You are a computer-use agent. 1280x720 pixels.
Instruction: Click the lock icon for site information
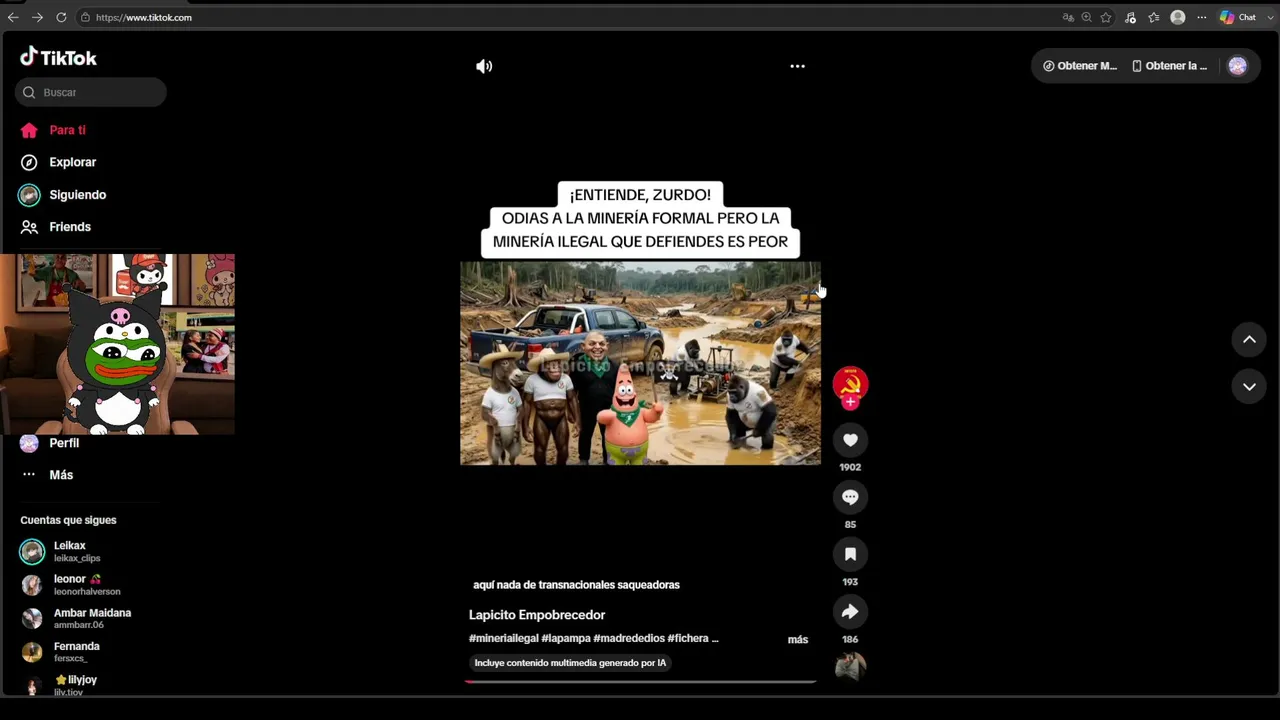point(85,17)
